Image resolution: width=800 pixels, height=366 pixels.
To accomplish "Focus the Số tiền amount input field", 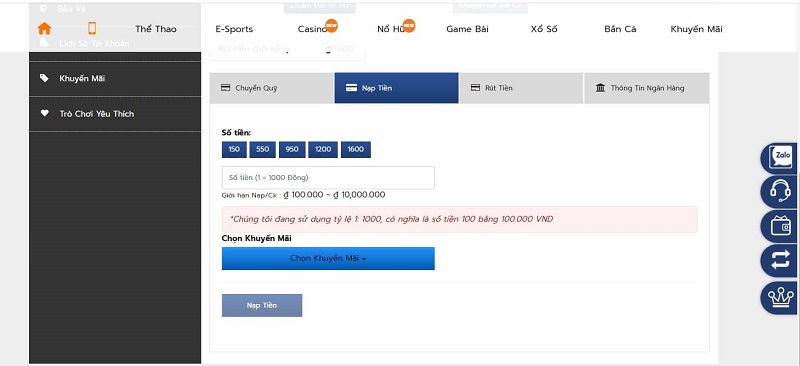I will coord(328,178).
